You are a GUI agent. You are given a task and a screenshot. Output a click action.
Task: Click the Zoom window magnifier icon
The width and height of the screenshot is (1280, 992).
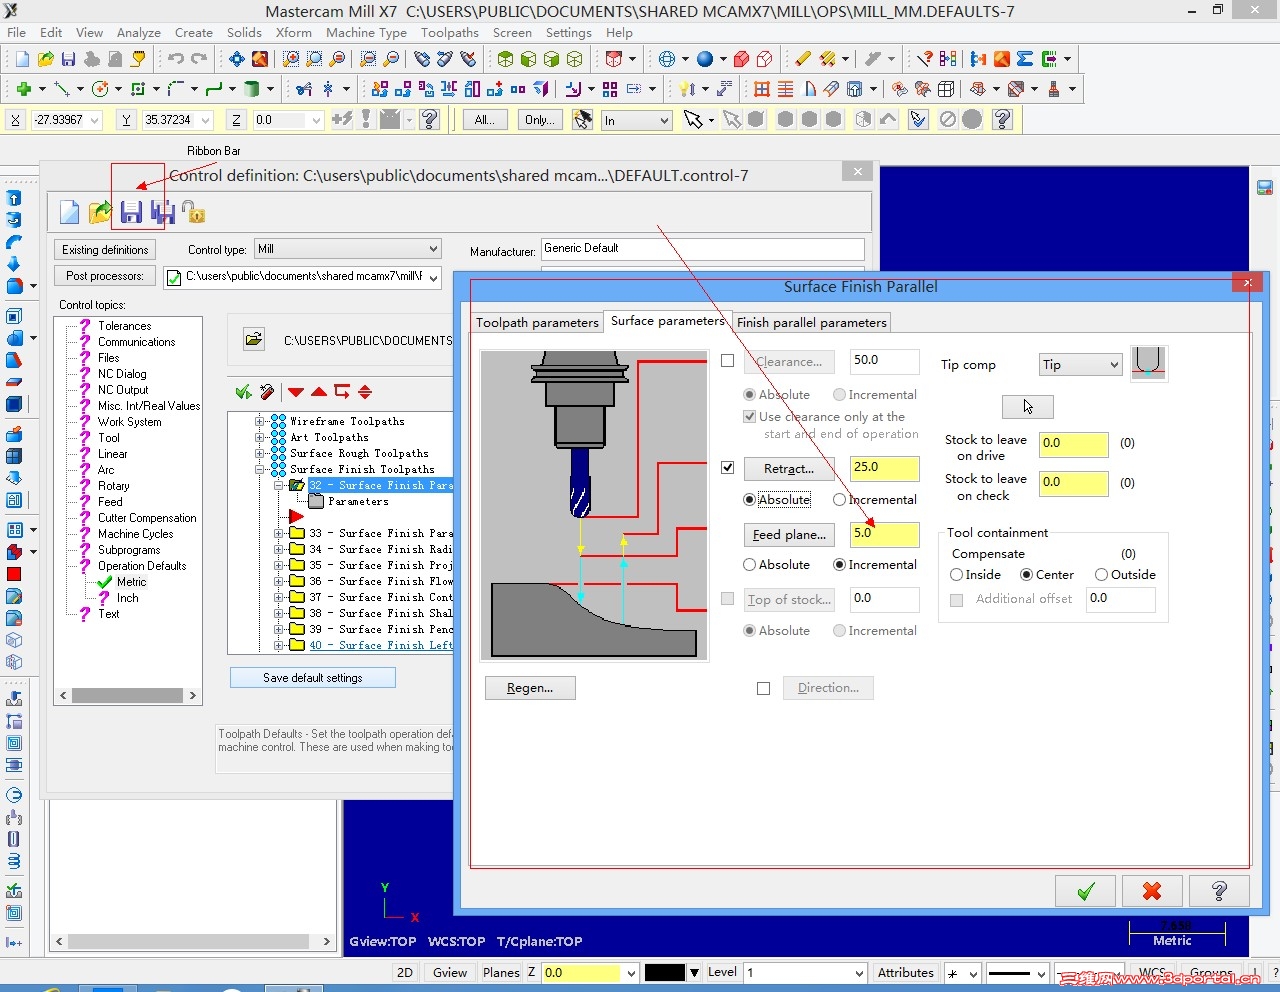tap(291, 59)
